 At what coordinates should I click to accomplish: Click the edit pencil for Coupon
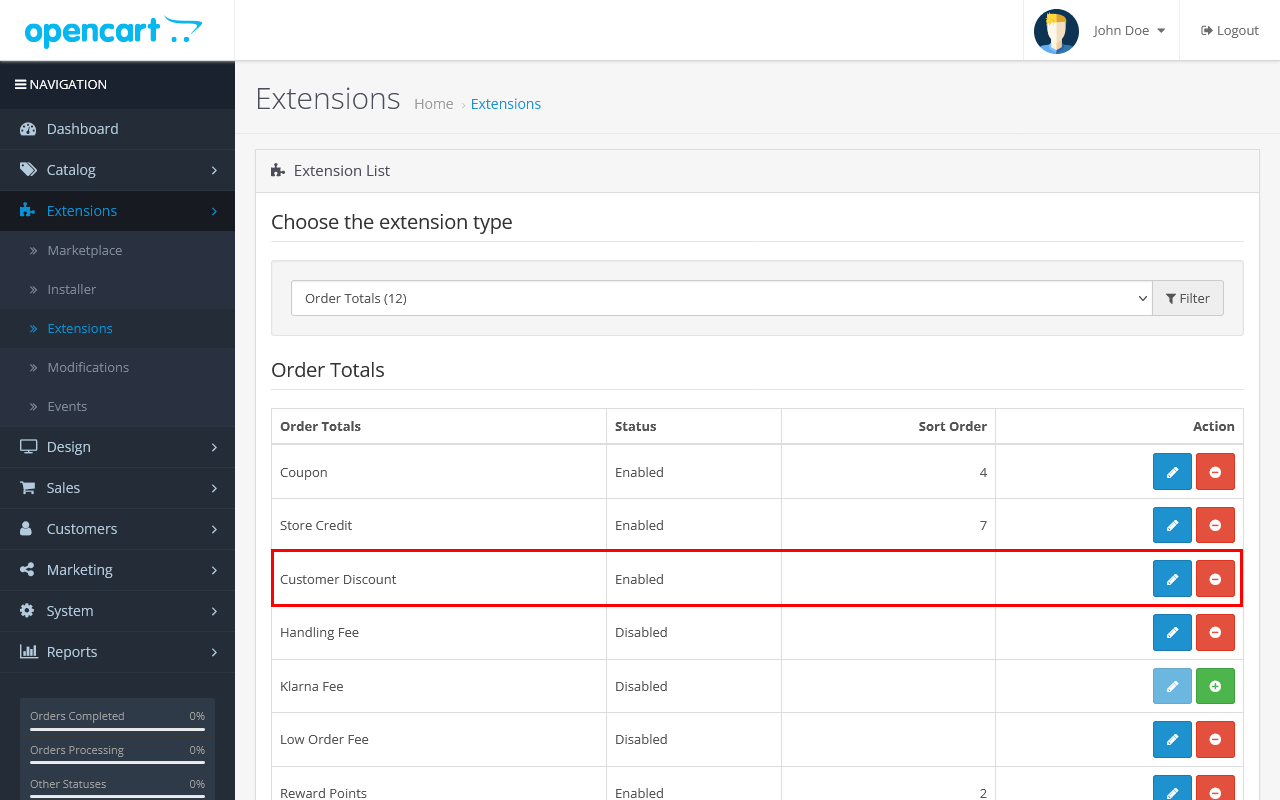coord(1172,472)
